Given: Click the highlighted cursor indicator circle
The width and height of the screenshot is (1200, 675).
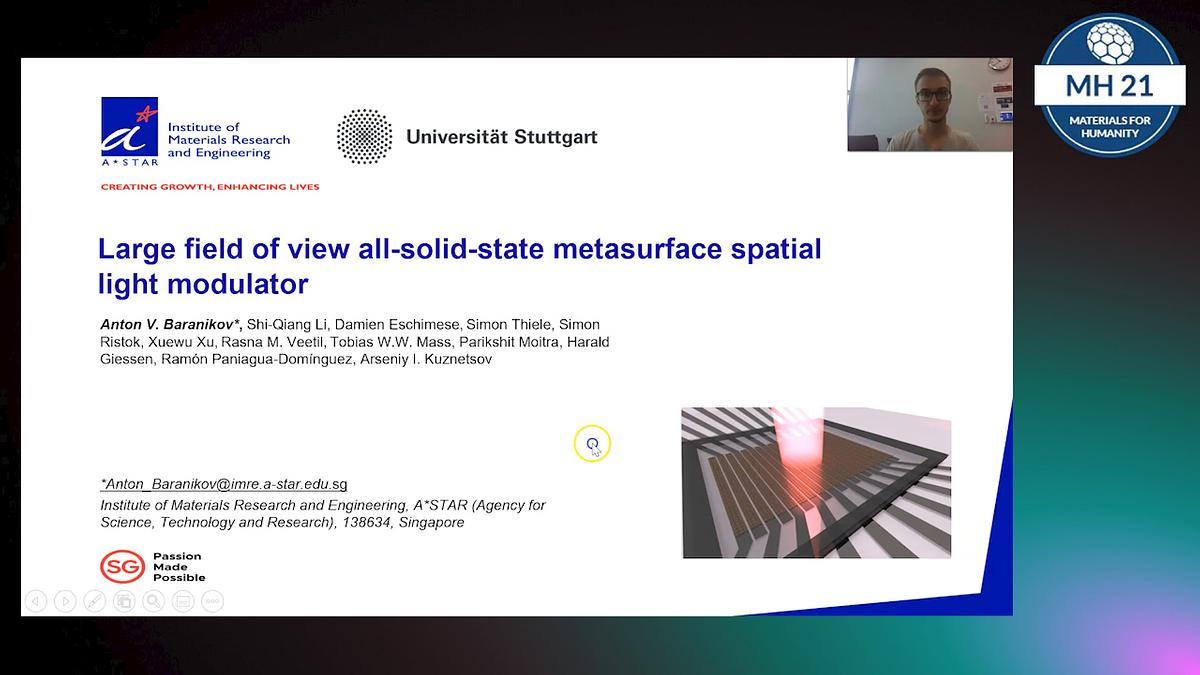Looking at the screenshot, I should (592, 443).
